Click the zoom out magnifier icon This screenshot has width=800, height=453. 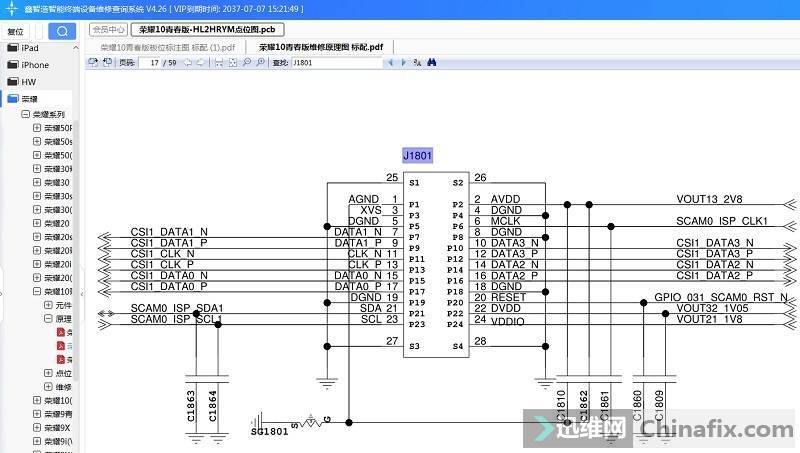247,62
